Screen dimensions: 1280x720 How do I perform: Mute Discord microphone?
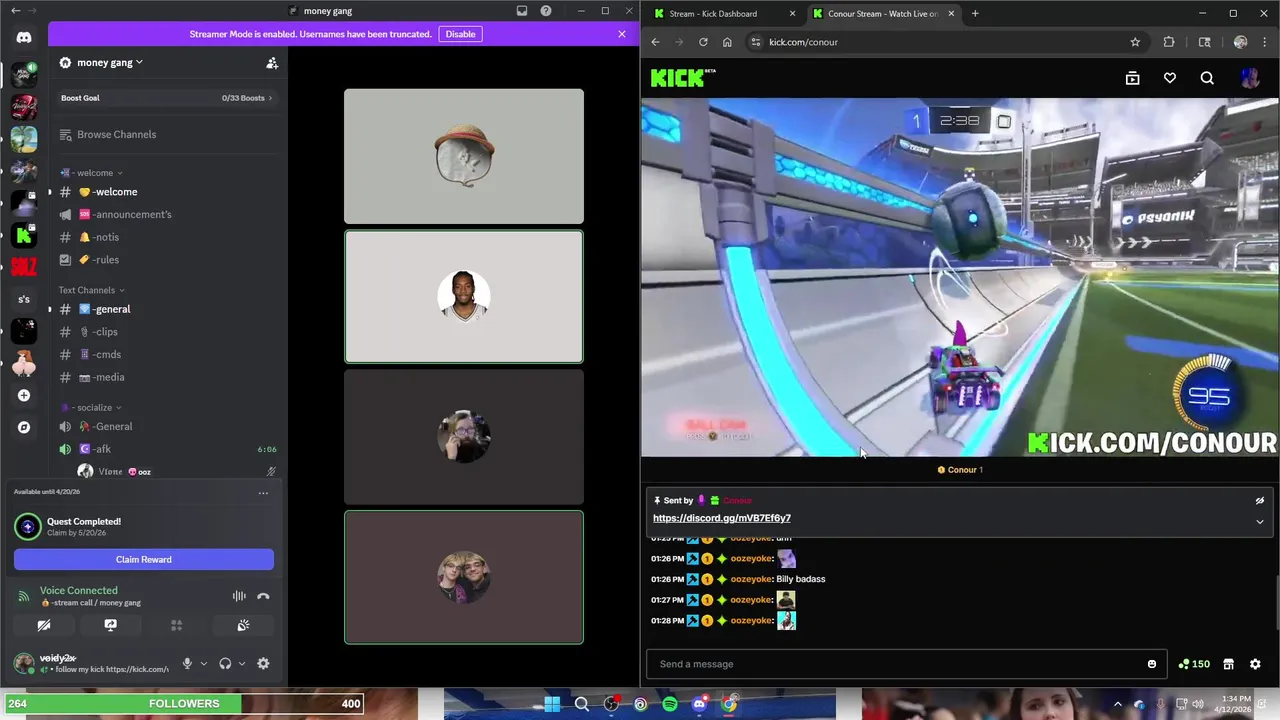coord(187,663)
